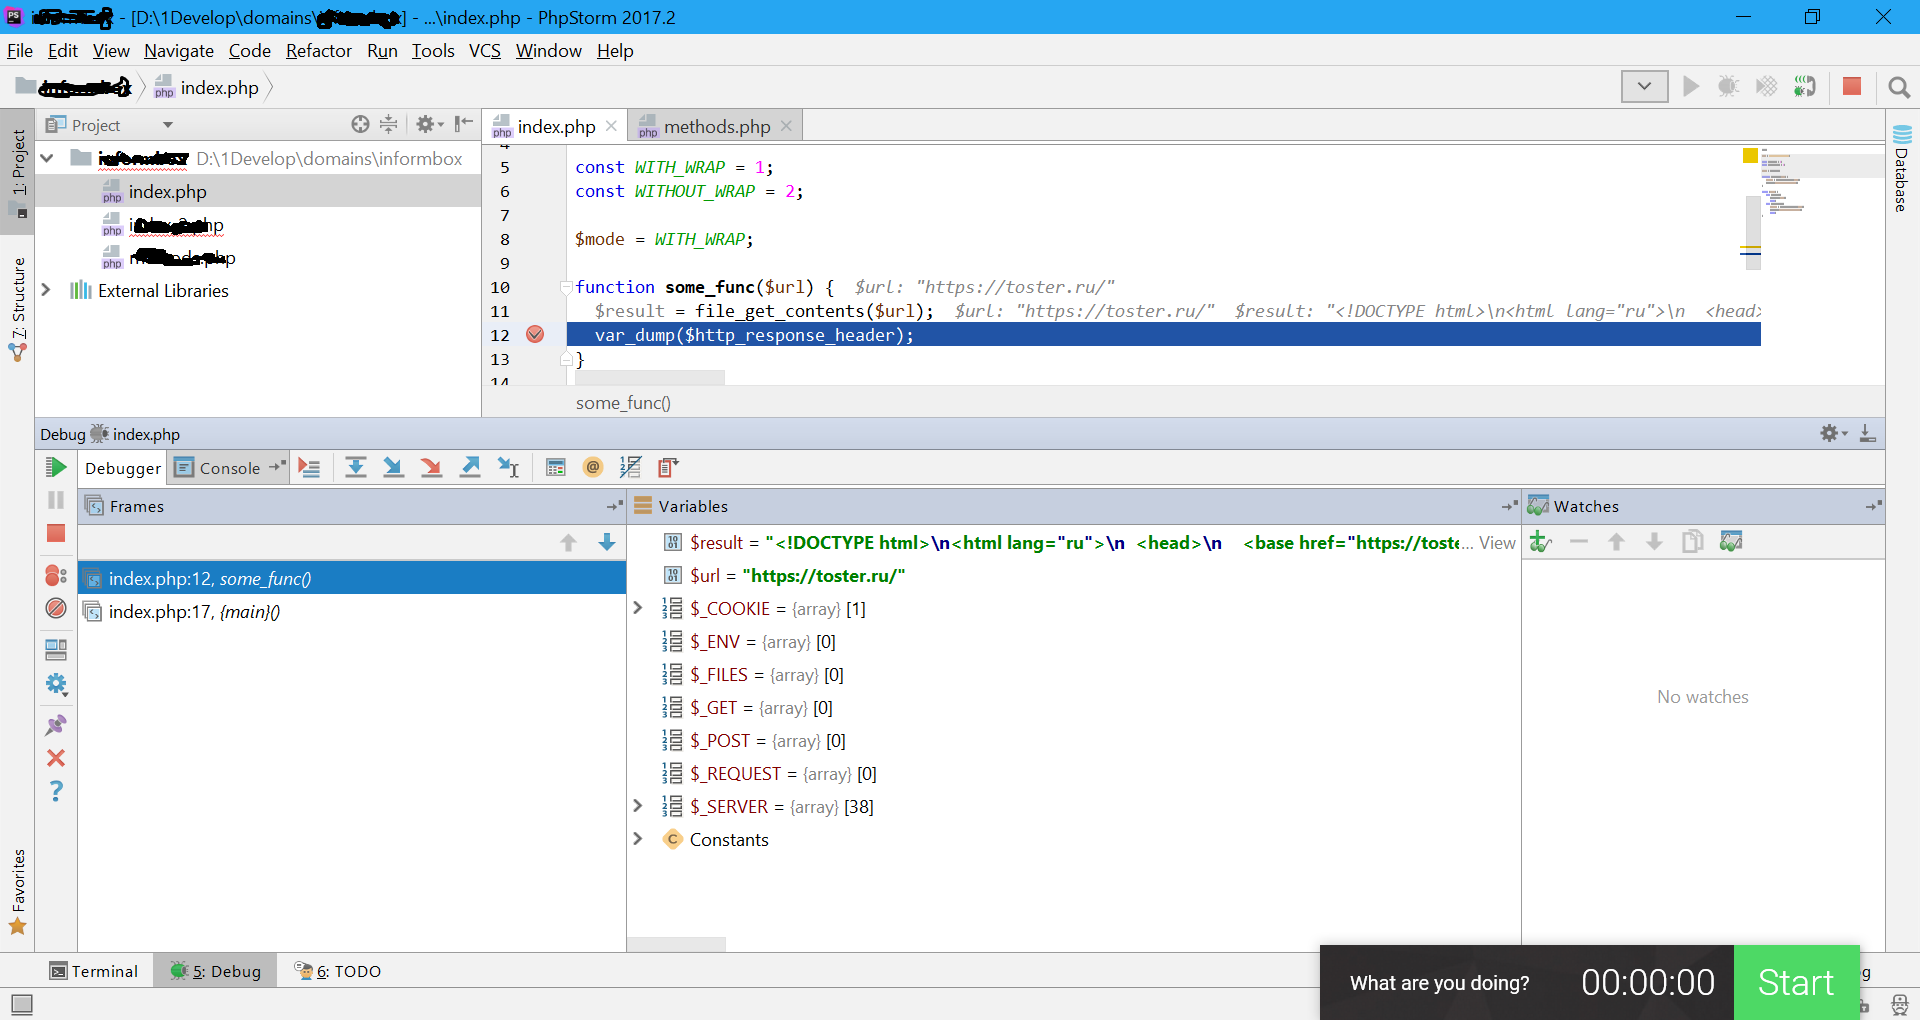Collapse the project root folder
The height and width of the screenshot is (1020, 1920).
pos(47,158)
